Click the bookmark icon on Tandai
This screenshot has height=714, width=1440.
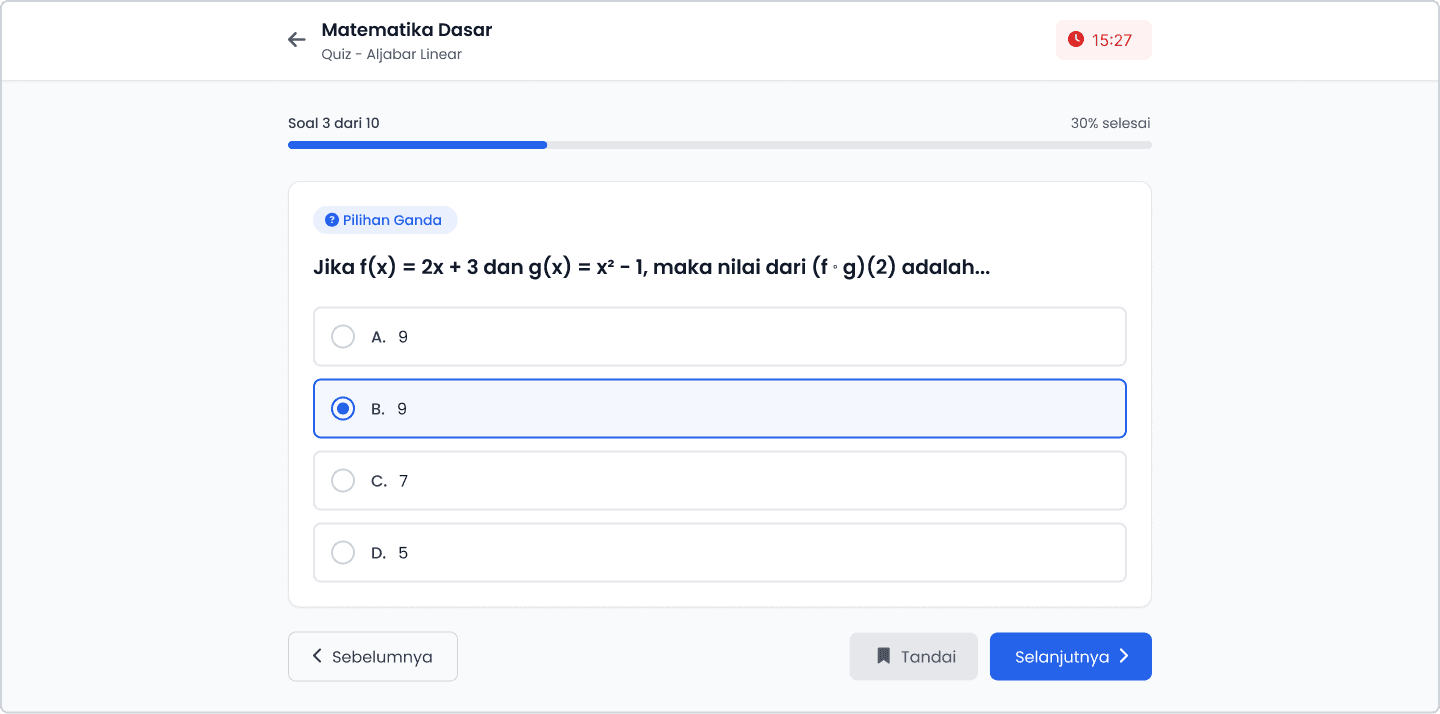tap(883, 656)
